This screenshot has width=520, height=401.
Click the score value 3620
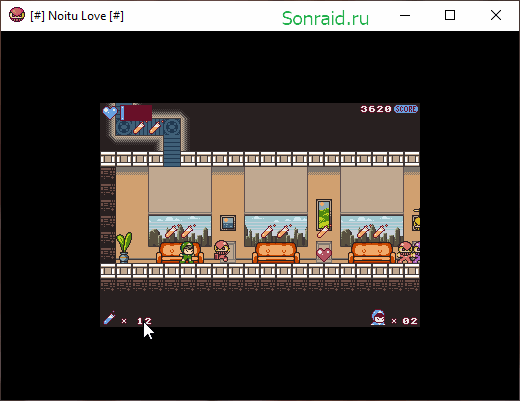click(376, 109)
